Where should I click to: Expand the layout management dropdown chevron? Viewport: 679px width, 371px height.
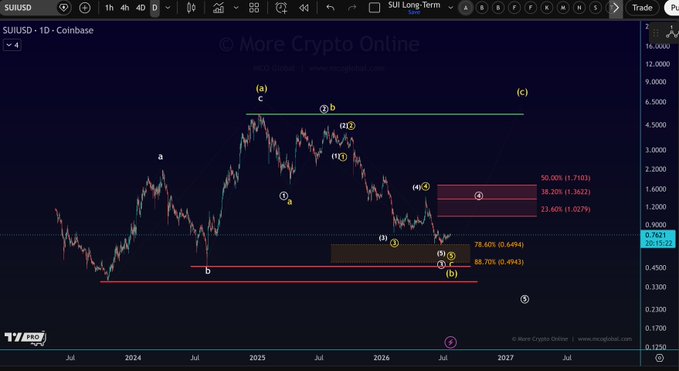pos(450,7)
